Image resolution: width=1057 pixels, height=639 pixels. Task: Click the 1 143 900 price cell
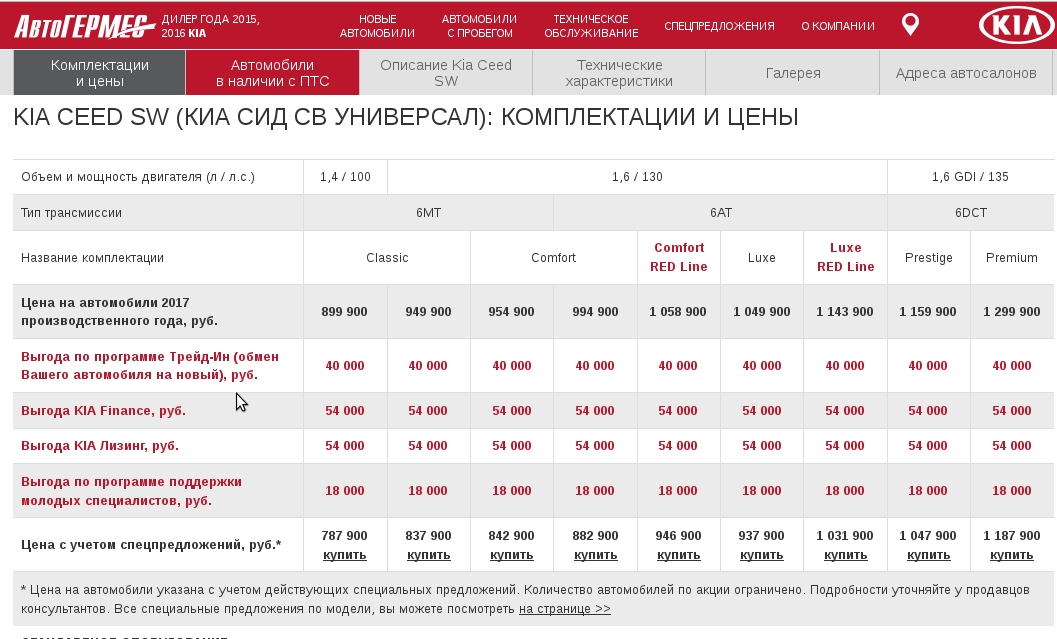(x=845, y=311)
